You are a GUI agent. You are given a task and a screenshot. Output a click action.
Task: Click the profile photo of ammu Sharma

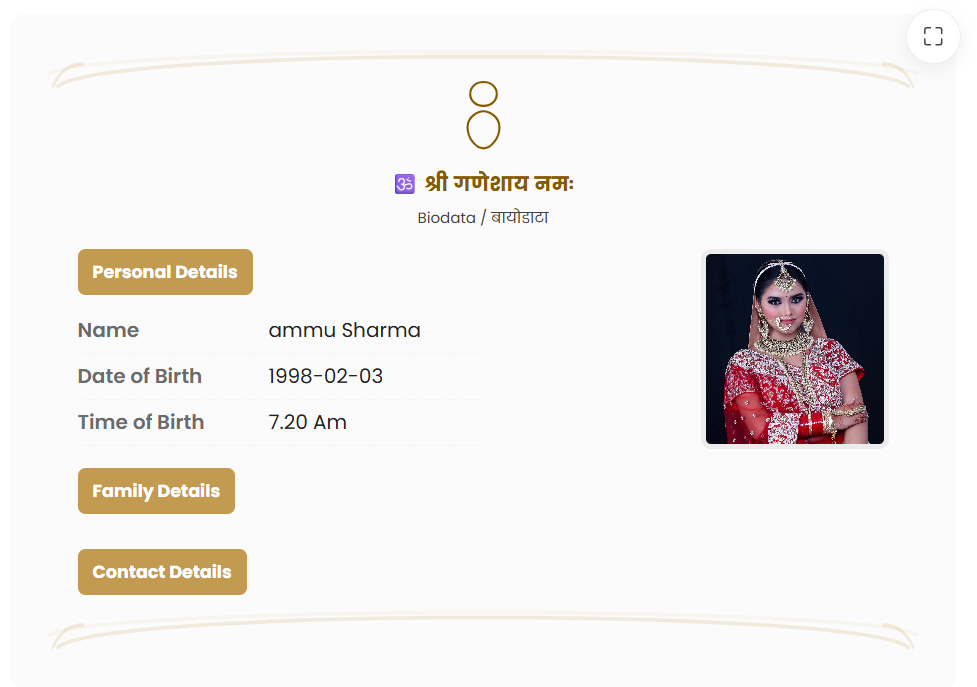click(794, 348)
